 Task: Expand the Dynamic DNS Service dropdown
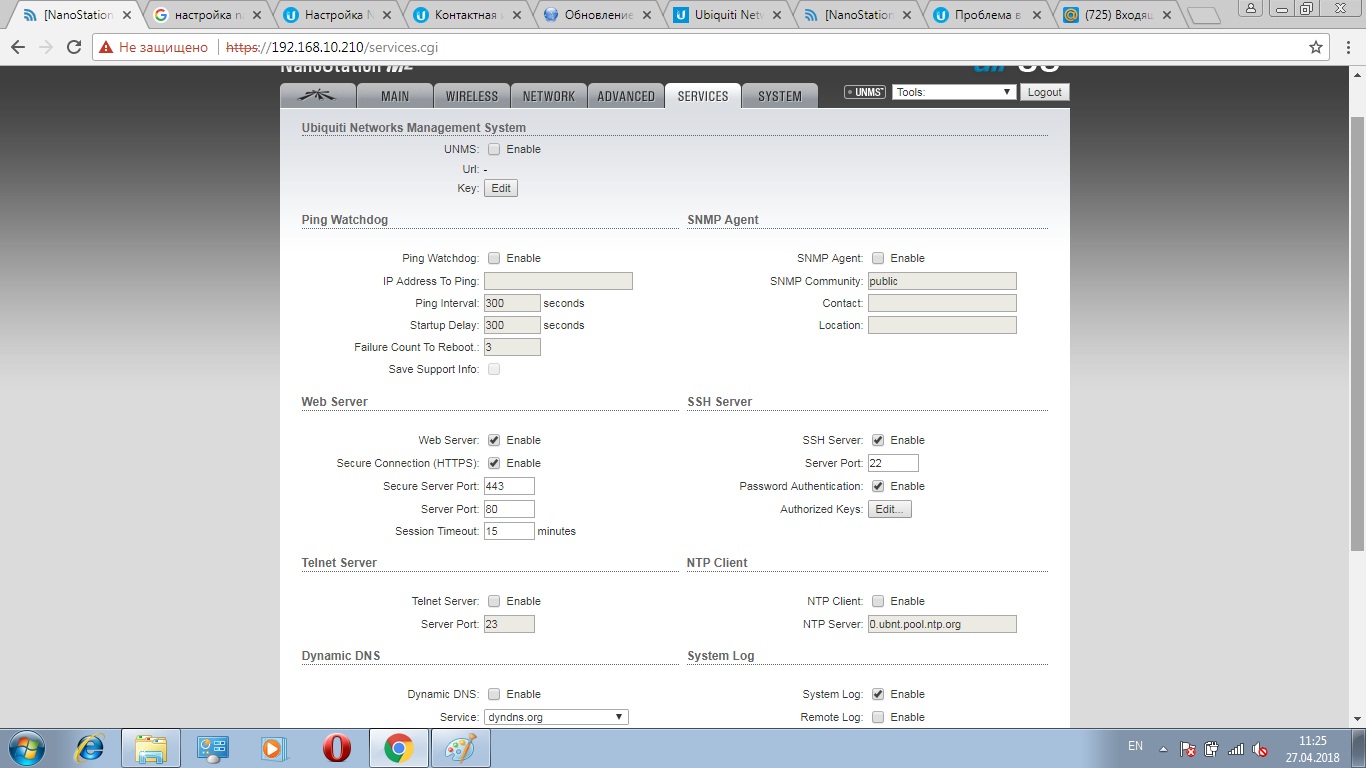pos(556,717)
